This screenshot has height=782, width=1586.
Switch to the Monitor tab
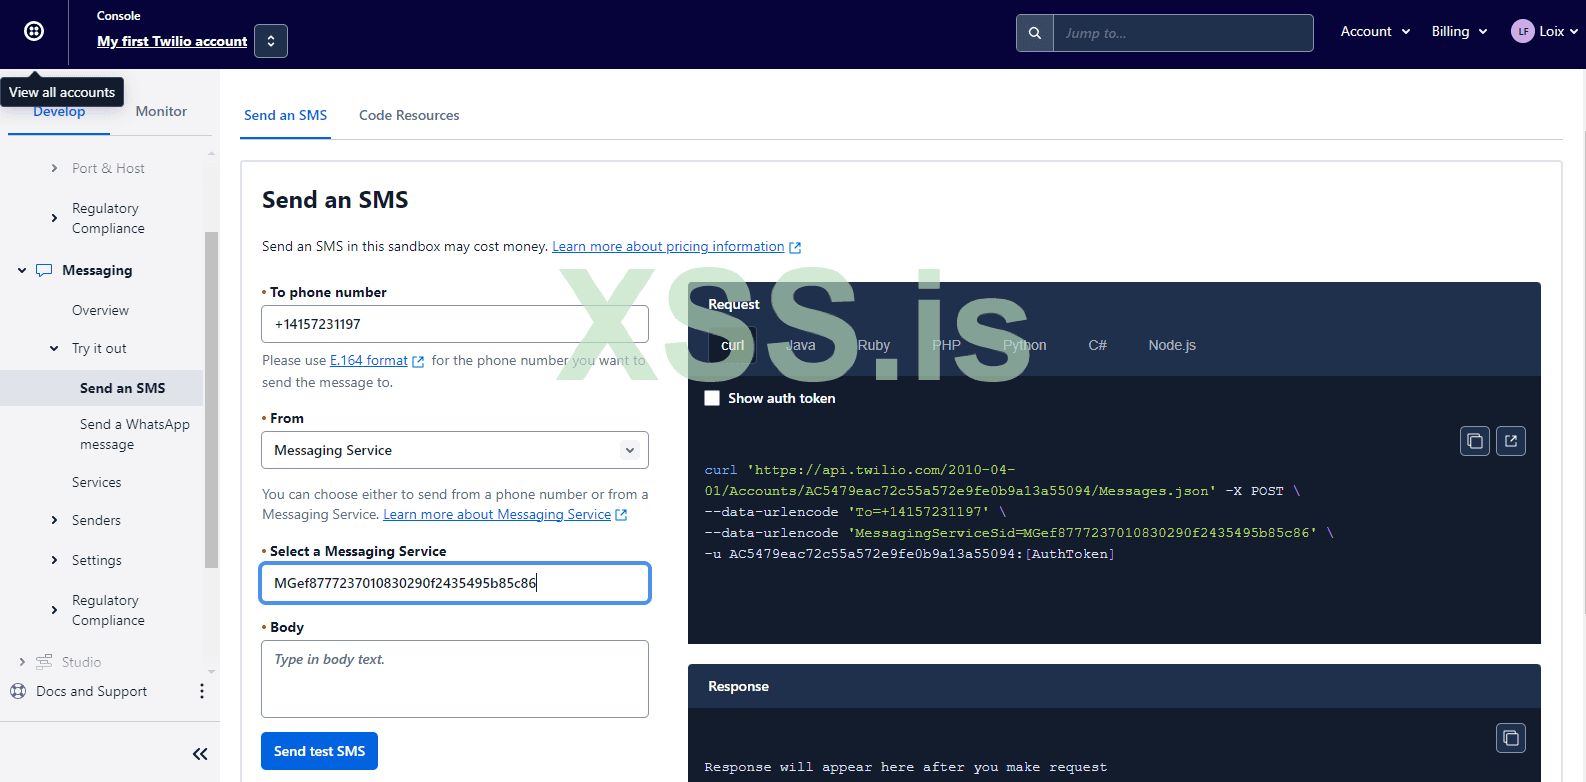tap(161, 111)
